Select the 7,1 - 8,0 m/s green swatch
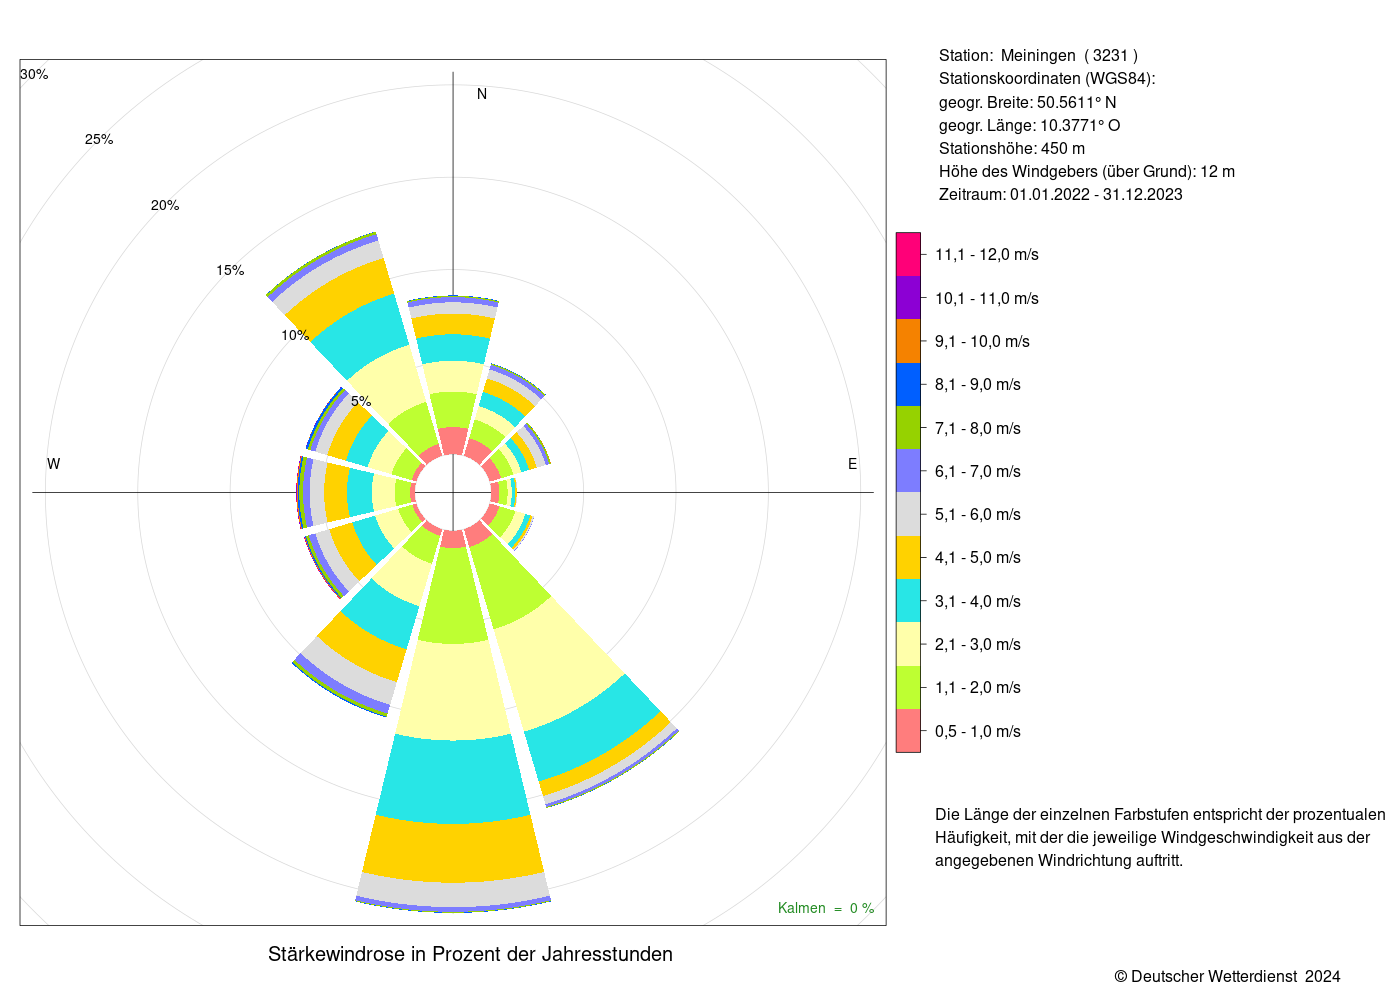This screenshot has height=1000, width=1400. 908,428
